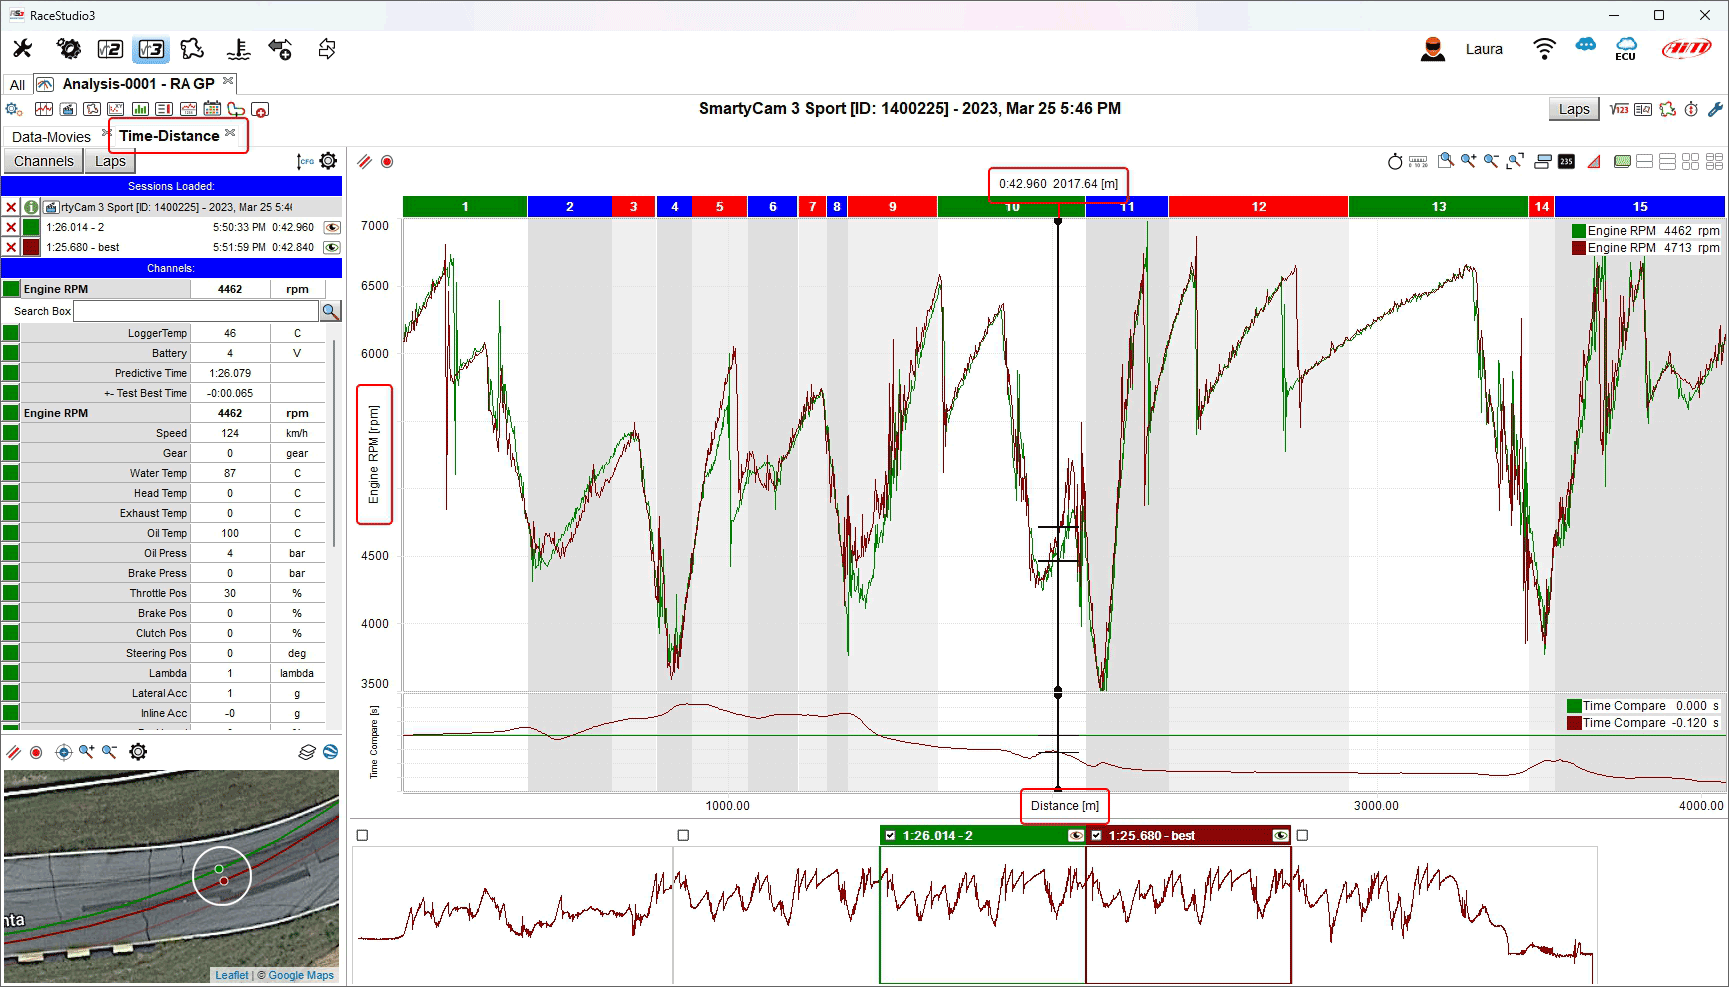Open the temperature sensor calibration icon
Screen dimensions: 1729x987
[238, 49]
